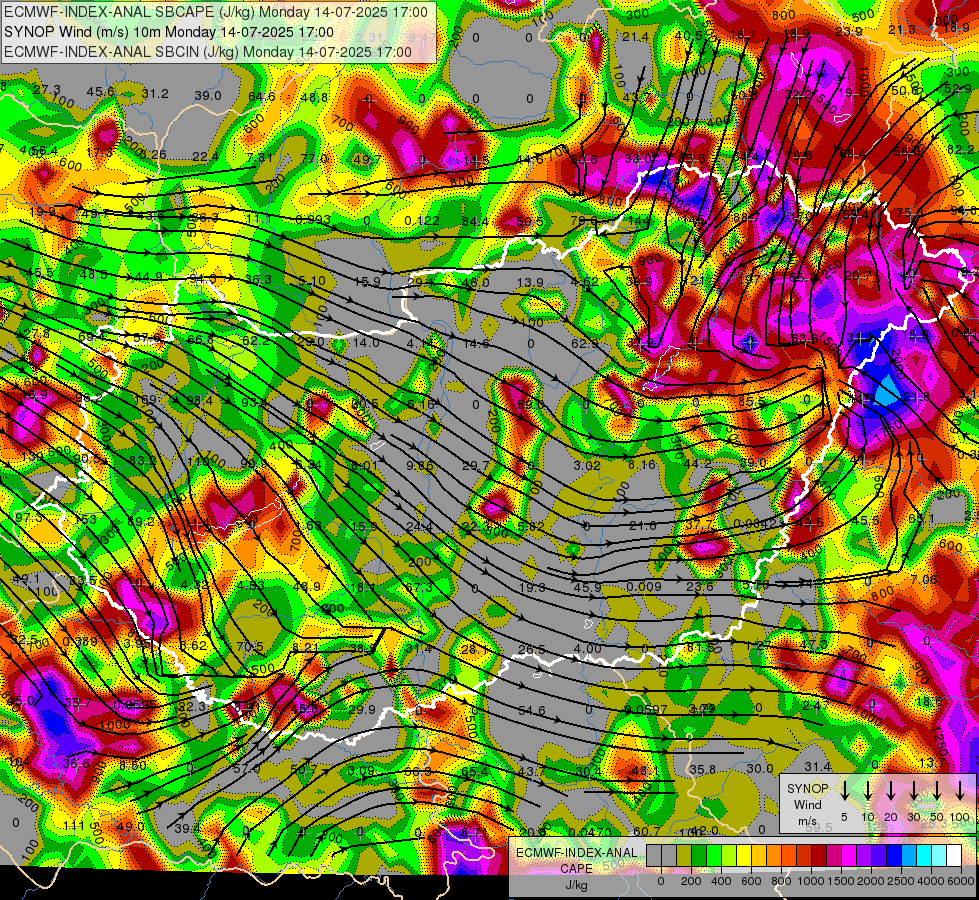The image size is (979, 900).
Task: Pick the dark blue swatch left of the 2500 tick
Action: (x=893, y=856)
